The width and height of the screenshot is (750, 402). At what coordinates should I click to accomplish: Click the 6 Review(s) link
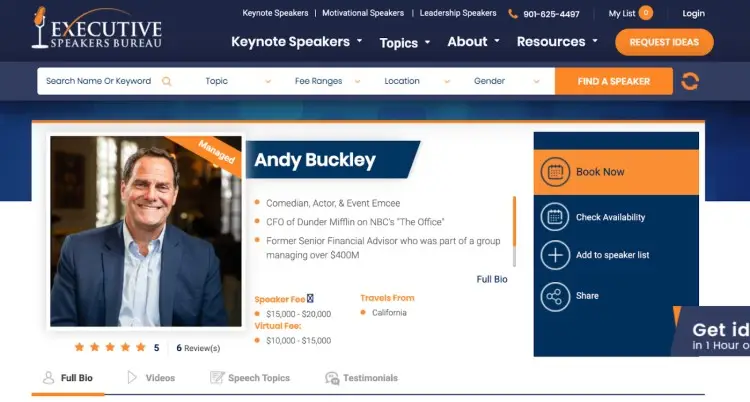coord(198,348)
